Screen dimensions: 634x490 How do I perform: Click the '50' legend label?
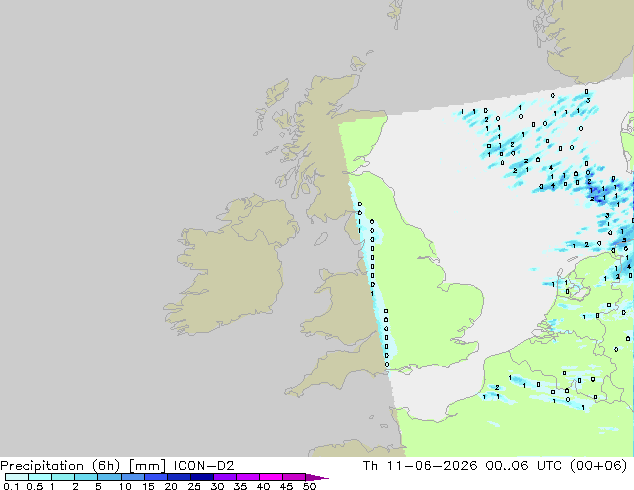click(309, 486)
